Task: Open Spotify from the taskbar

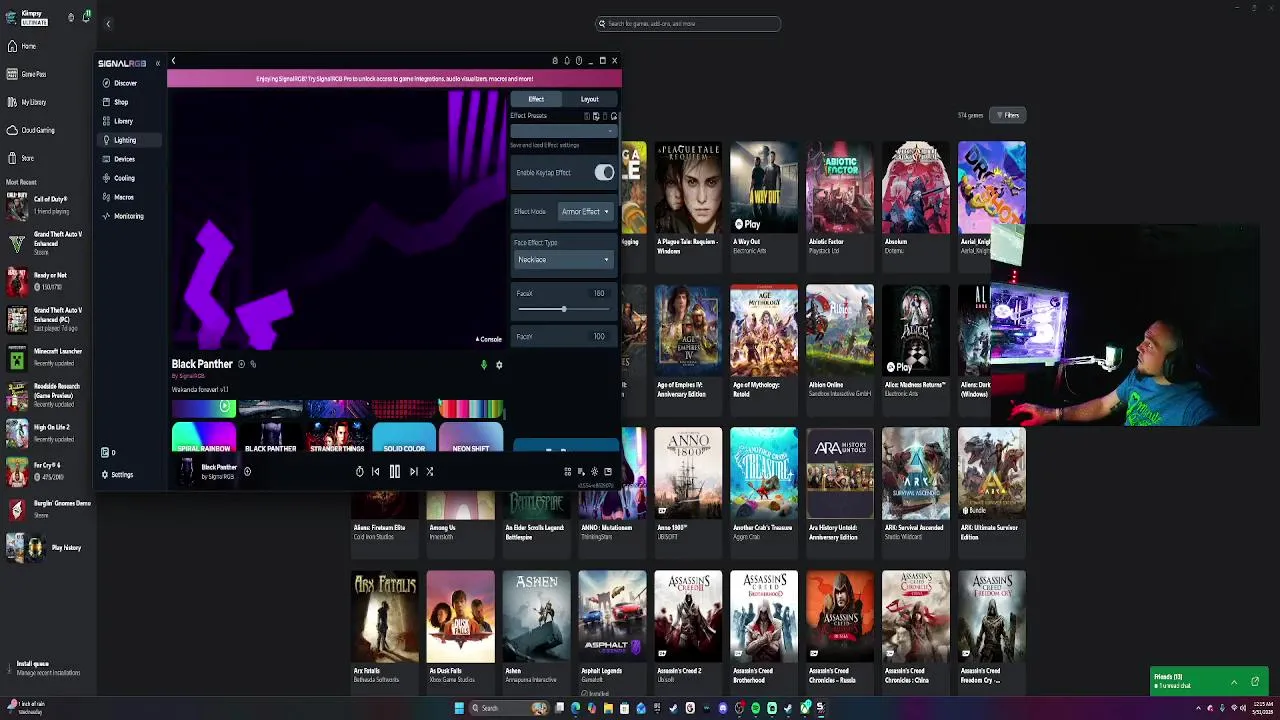Action: [x=755, y=708]
